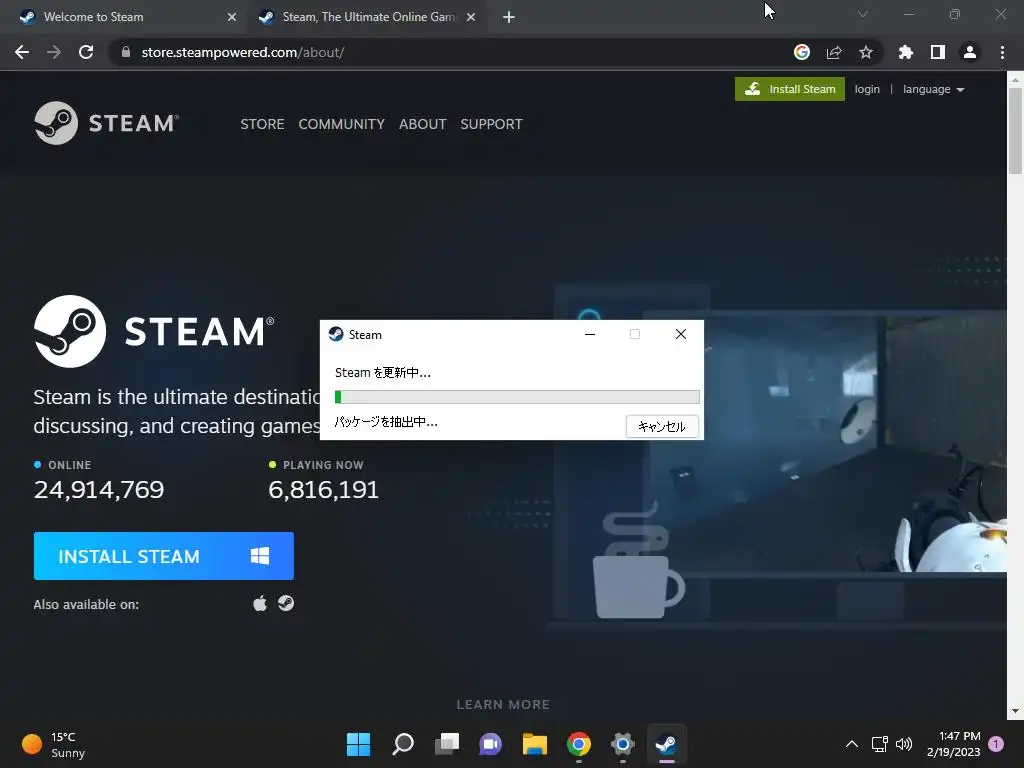The image size is (1024, 768).
Task: Minimize the Steam updater dialog
Action: 590,334
